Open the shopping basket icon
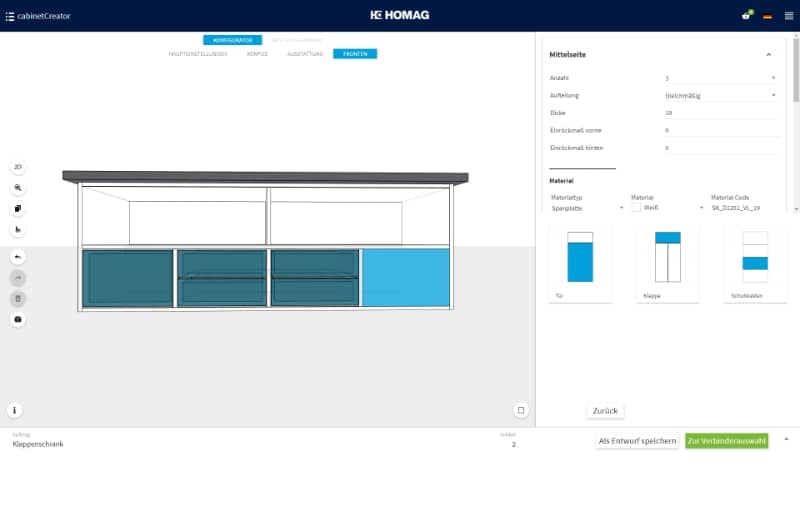800x520 pixels. point(746,15)
